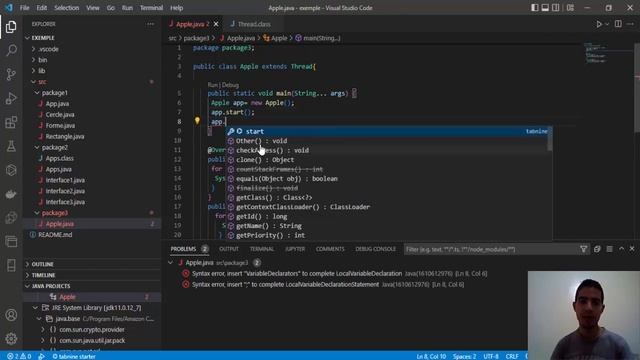
Task: Expand the TIMELINE section
Action: (27, 275)
